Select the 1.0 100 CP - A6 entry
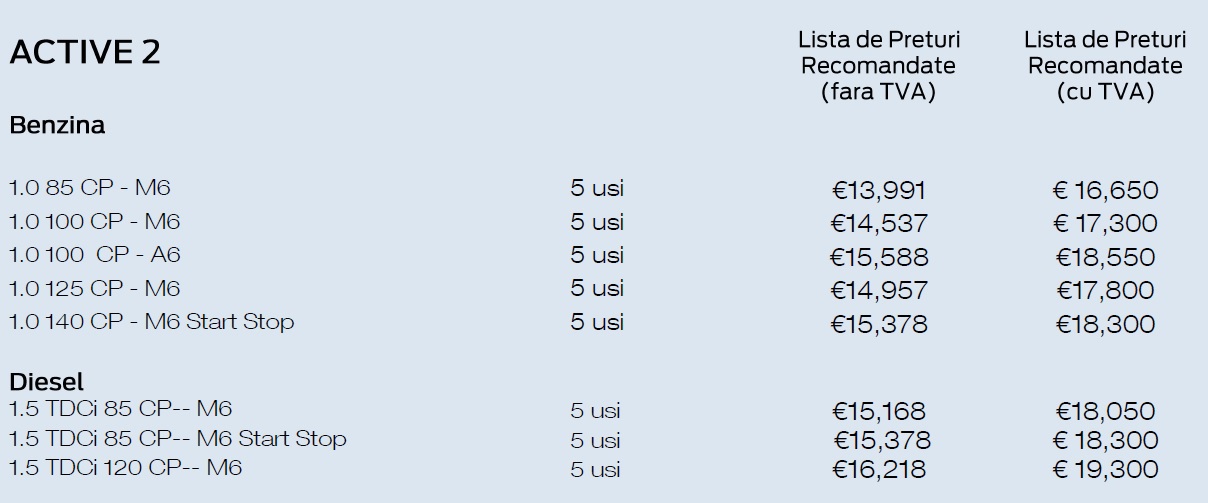 tap(94, 255)
